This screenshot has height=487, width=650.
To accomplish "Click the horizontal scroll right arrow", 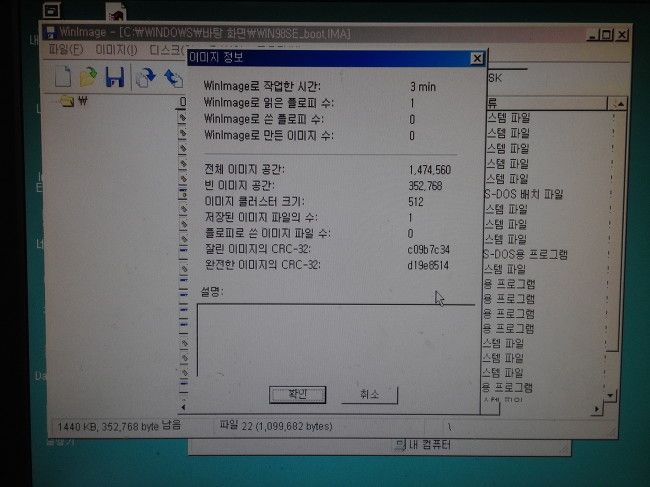I will [597, 409].
